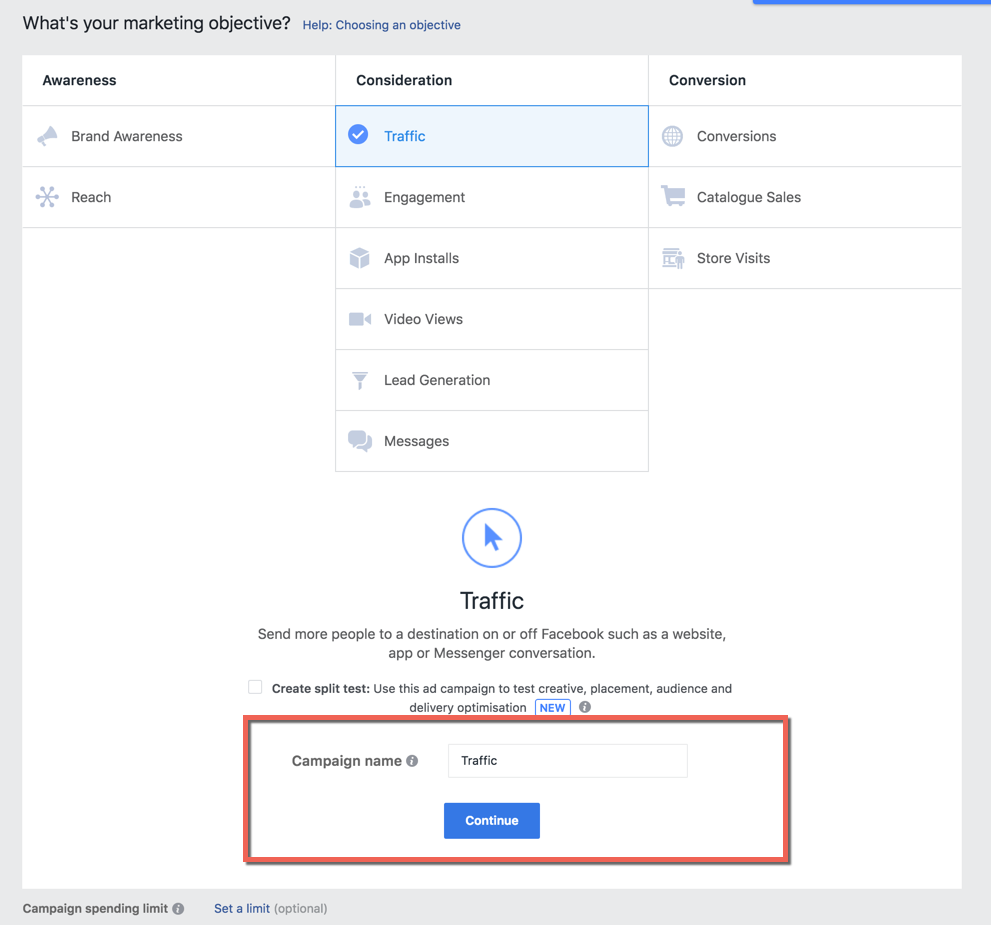The height and width of the screenshot is (925, 991).
Task: Choose Messages objective
Action: pos(492,441)
